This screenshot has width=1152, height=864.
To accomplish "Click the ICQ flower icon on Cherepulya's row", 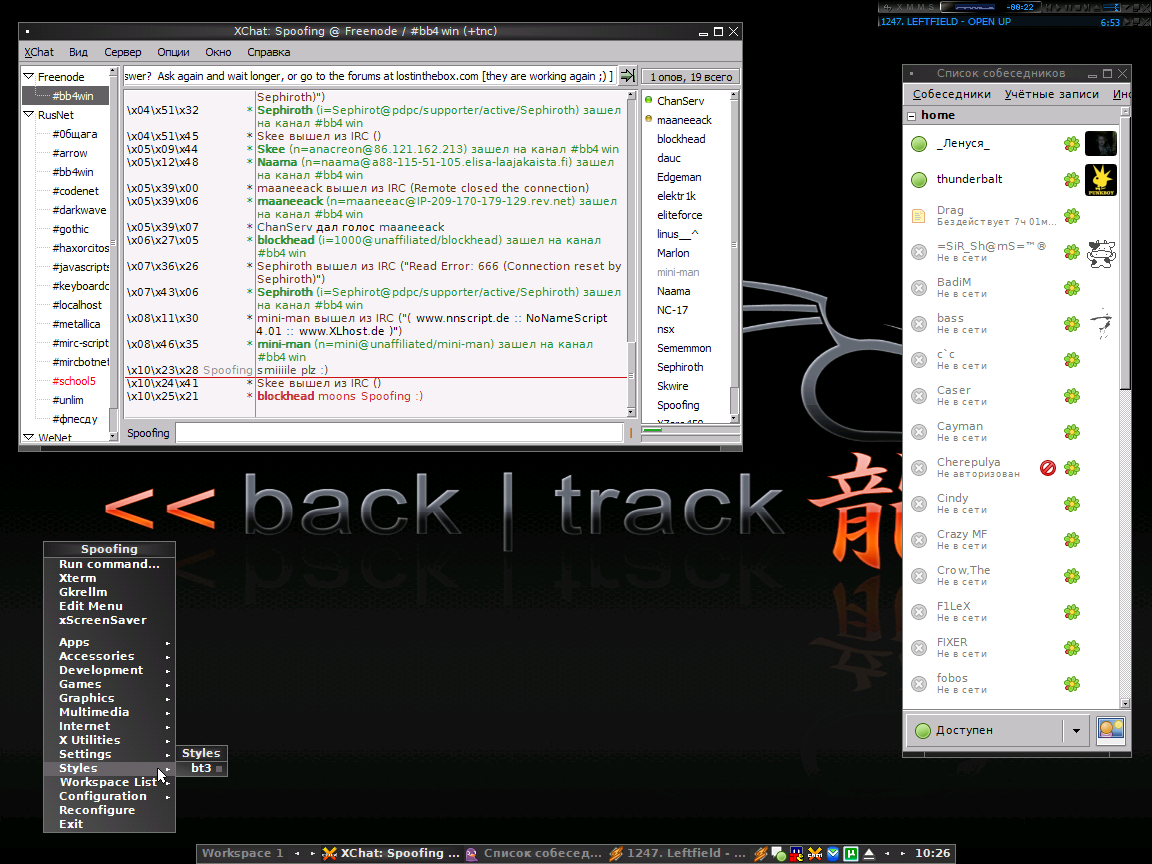I will [x=1073, y=468].
